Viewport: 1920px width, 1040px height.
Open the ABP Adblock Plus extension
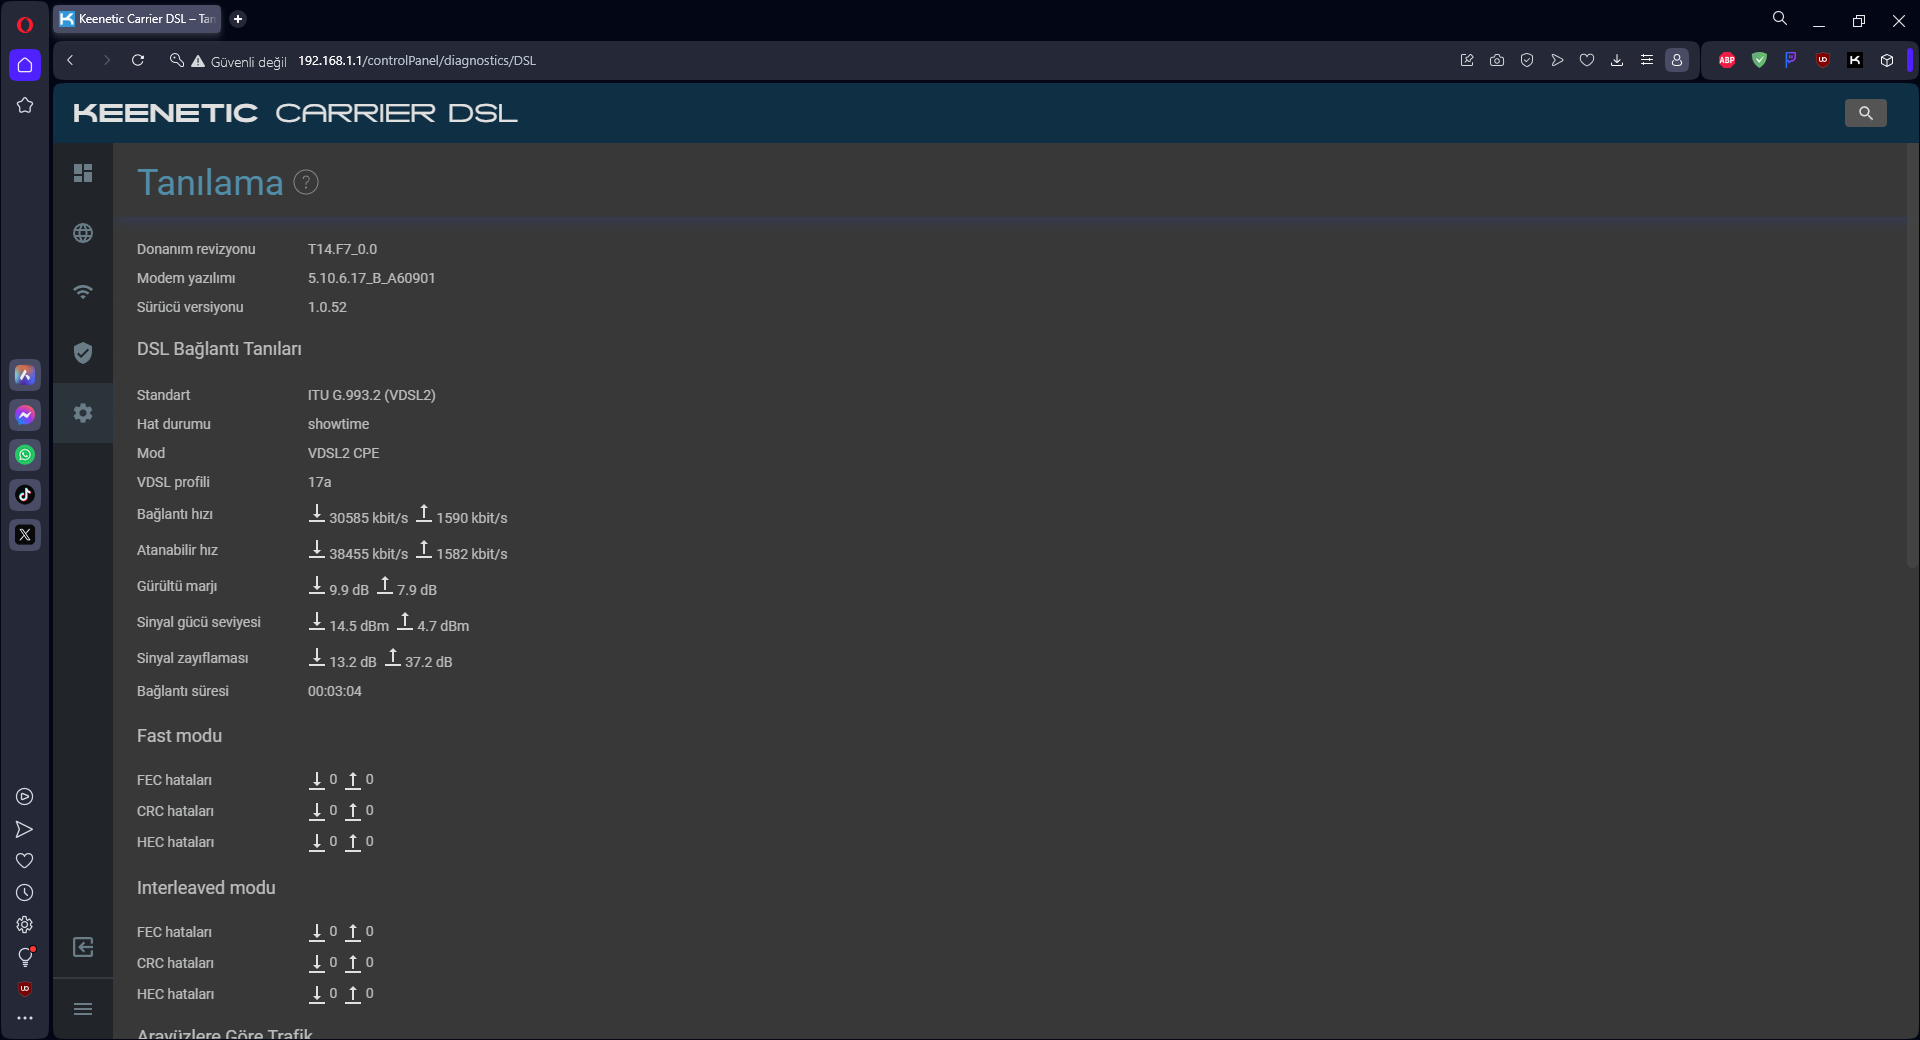tap(1727, 60)
